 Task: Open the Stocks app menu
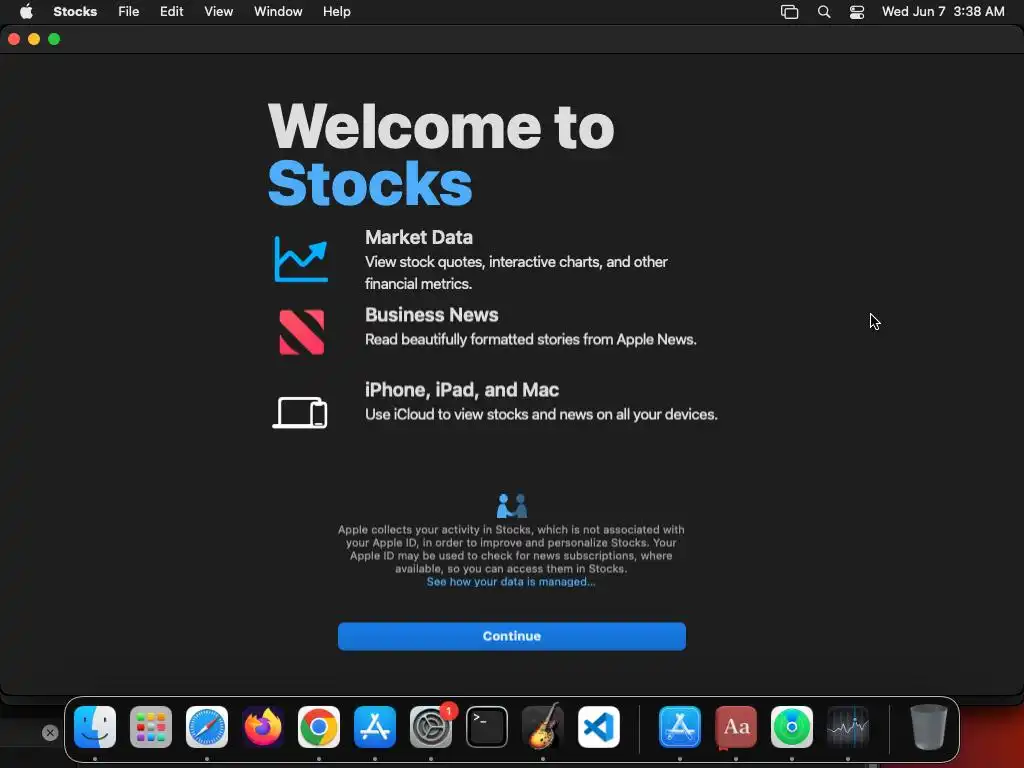pyautogui.click(x=75, y=12)
